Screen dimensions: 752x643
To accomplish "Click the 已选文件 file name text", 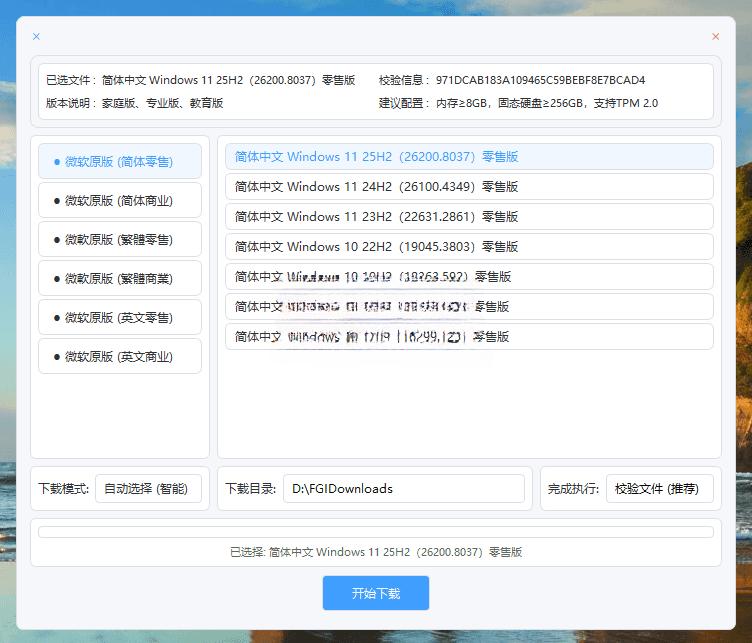I will 228,80.
